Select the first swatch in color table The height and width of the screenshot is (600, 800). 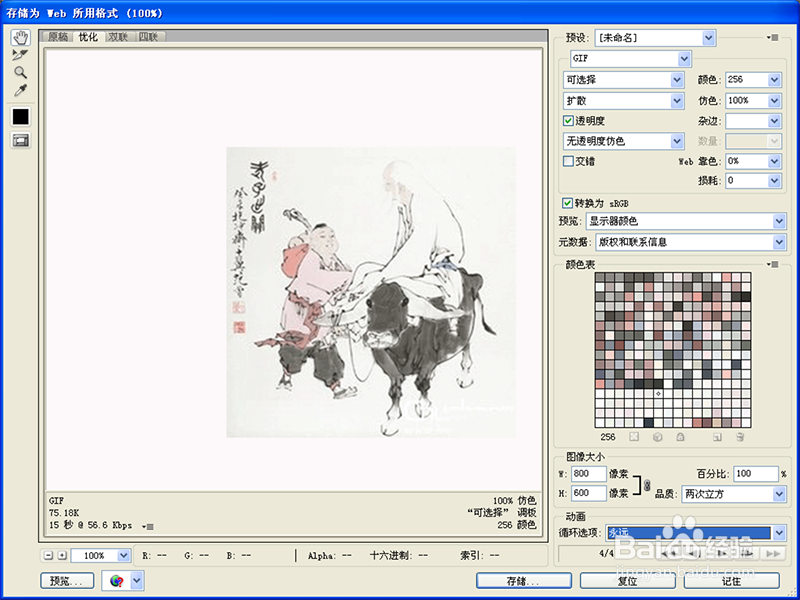(600, 277)
